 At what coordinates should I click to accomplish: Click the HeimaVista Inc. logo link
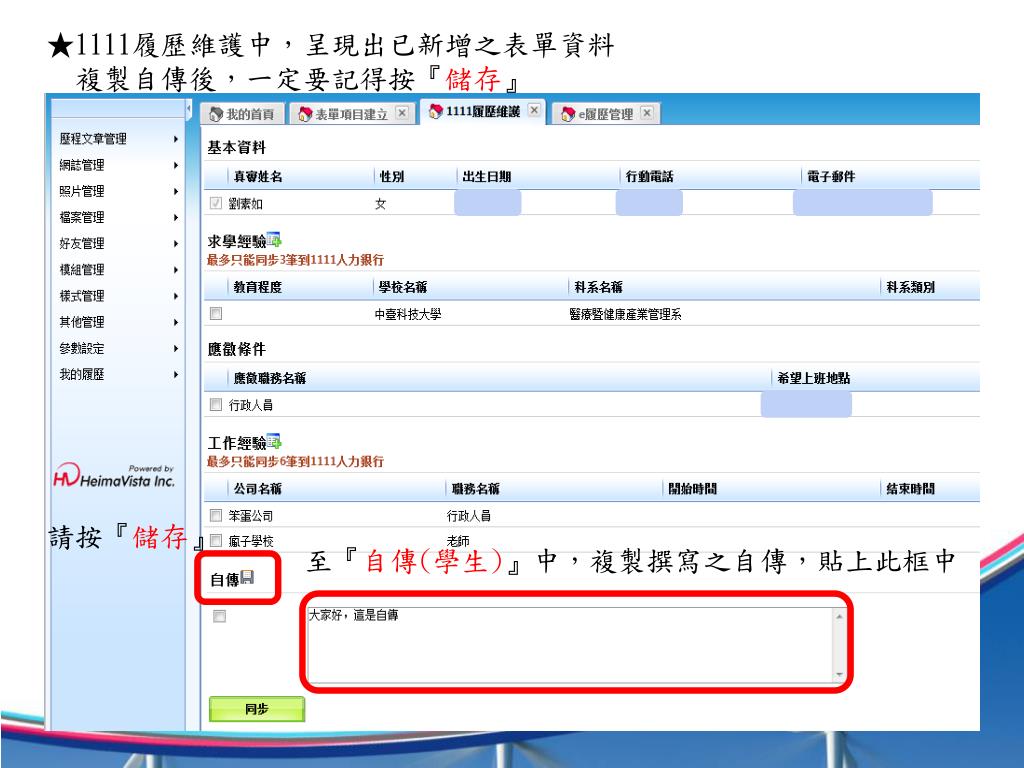(x=114, y=476)
